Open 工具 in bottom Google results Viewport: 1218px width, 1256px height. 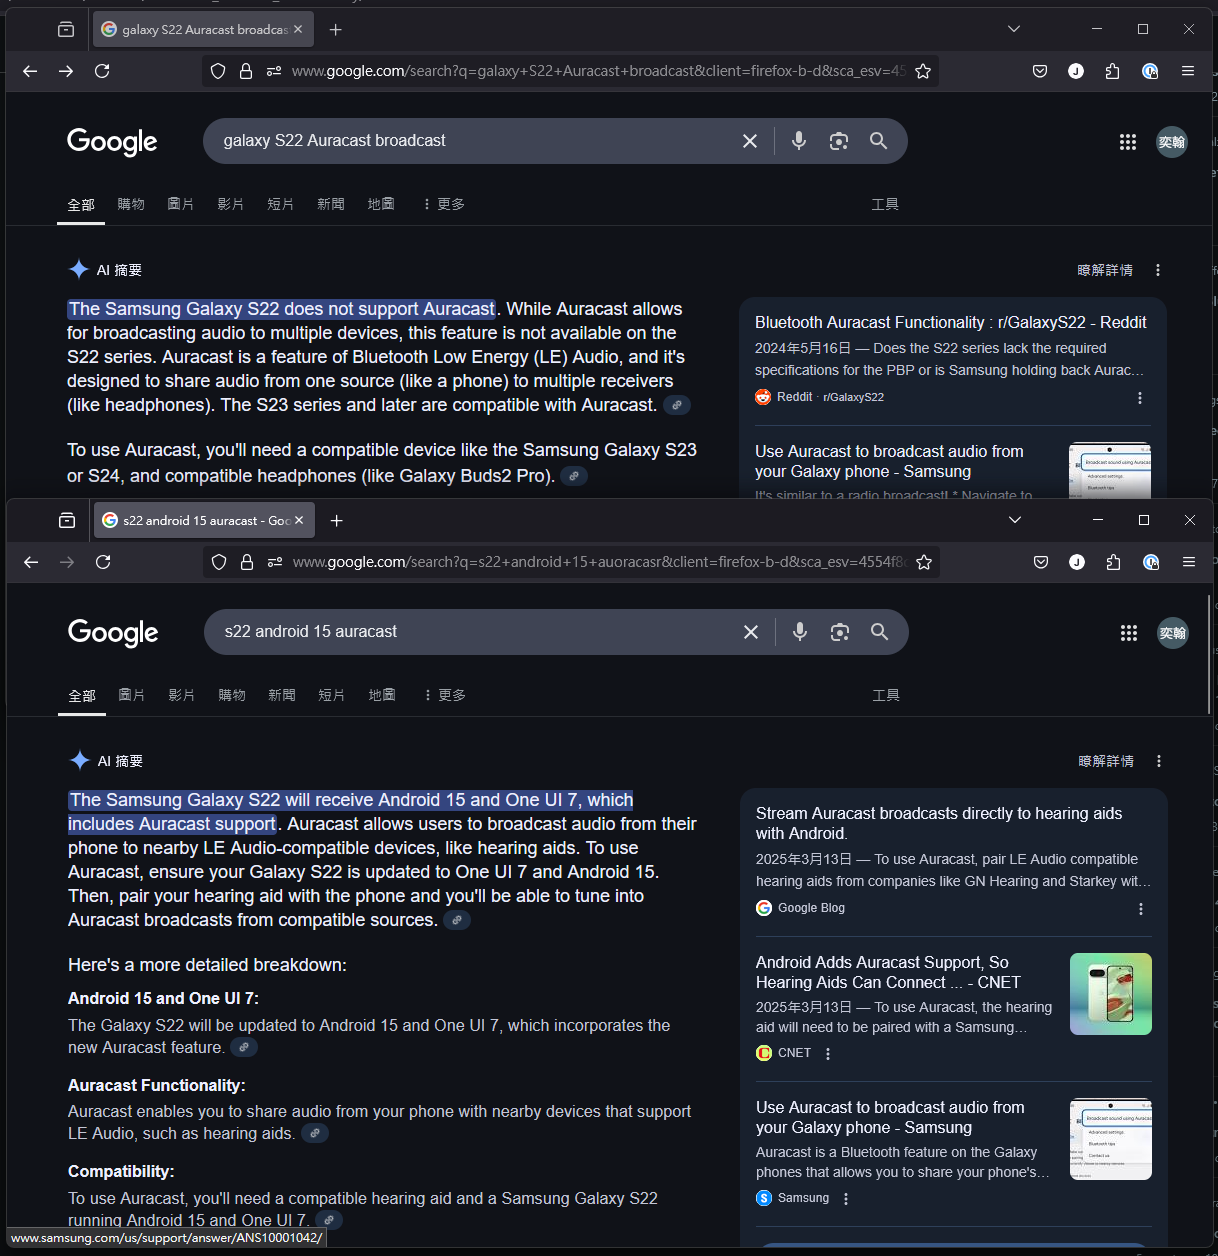[886, 695]
